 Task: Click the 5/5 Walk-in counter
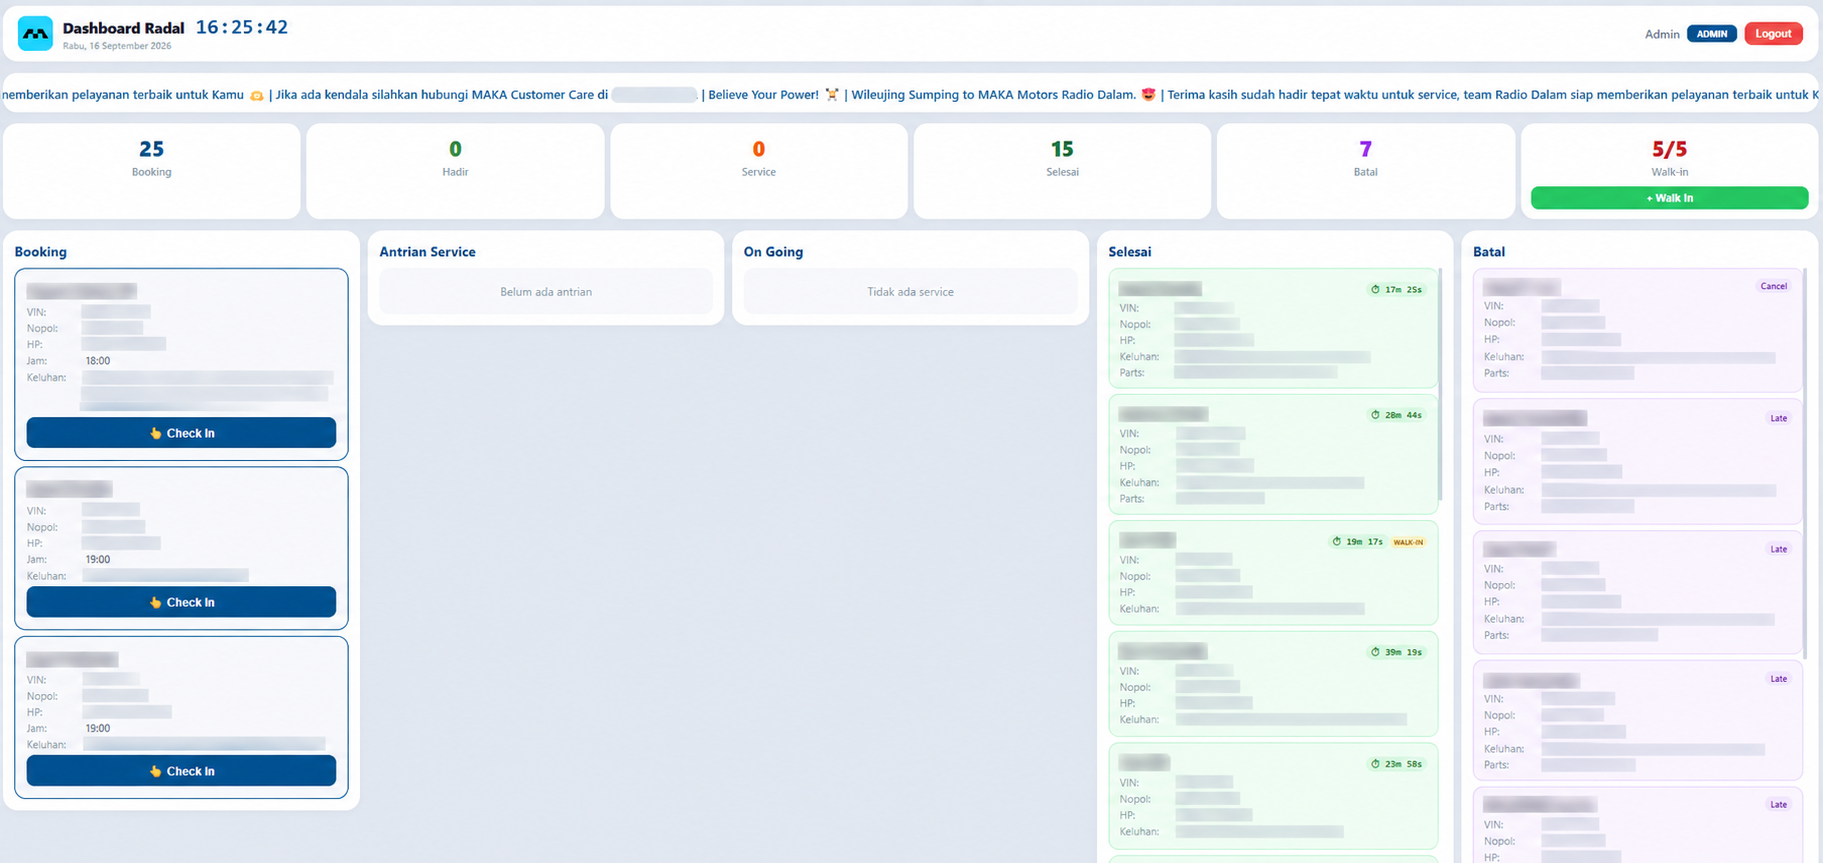pos(1669,149)
